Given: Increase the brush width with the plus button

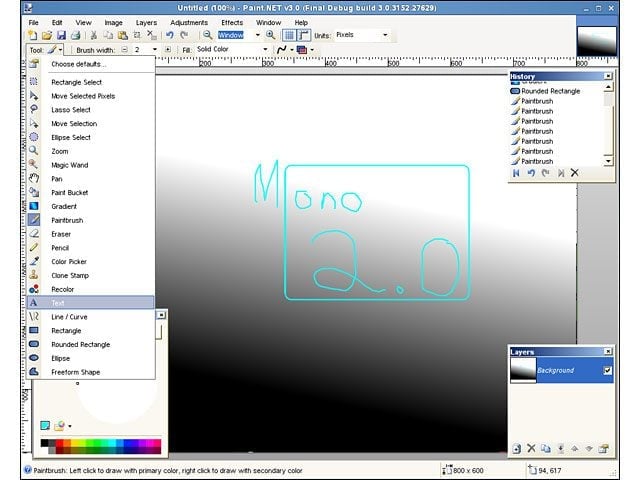Looking at the screenshot, I should (x=168, y=50).
